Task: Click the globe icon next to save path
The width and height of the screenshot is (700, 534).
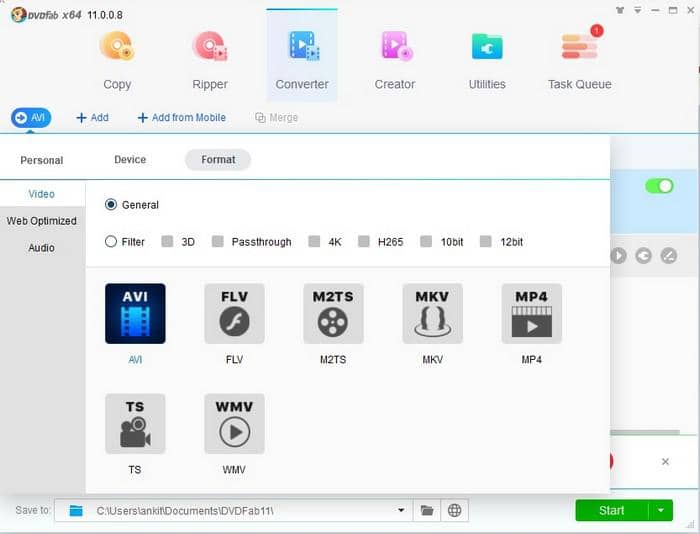Action: pyautogui.click(x=454, y=510)
